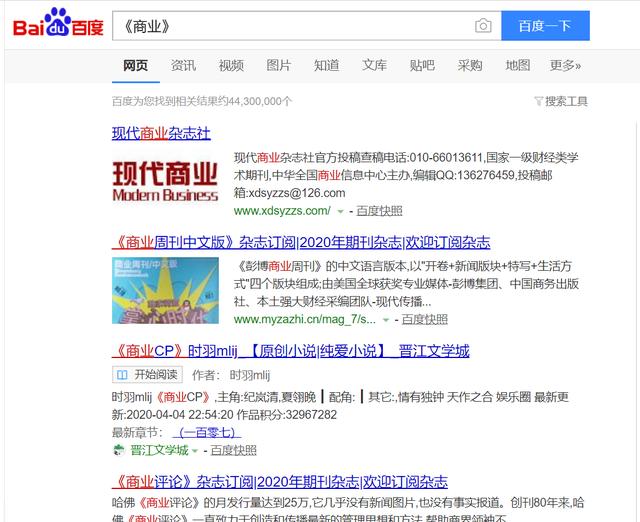Open 《商业CP》时羽mlij 晋江文学城 result link
This screenshot has height=522, width=640.
291,351
